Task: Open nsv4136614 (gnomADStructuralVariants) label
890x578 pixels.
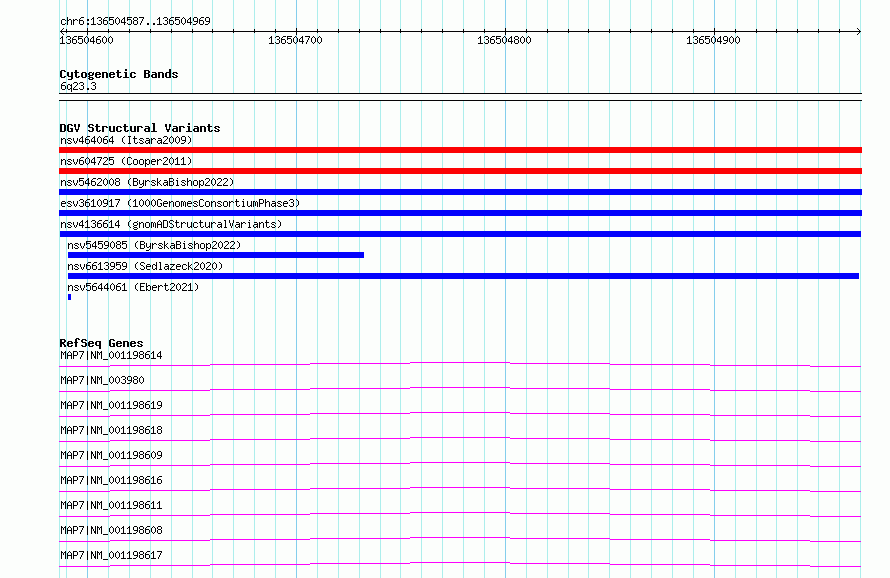Action: click(x=171, y=224)
